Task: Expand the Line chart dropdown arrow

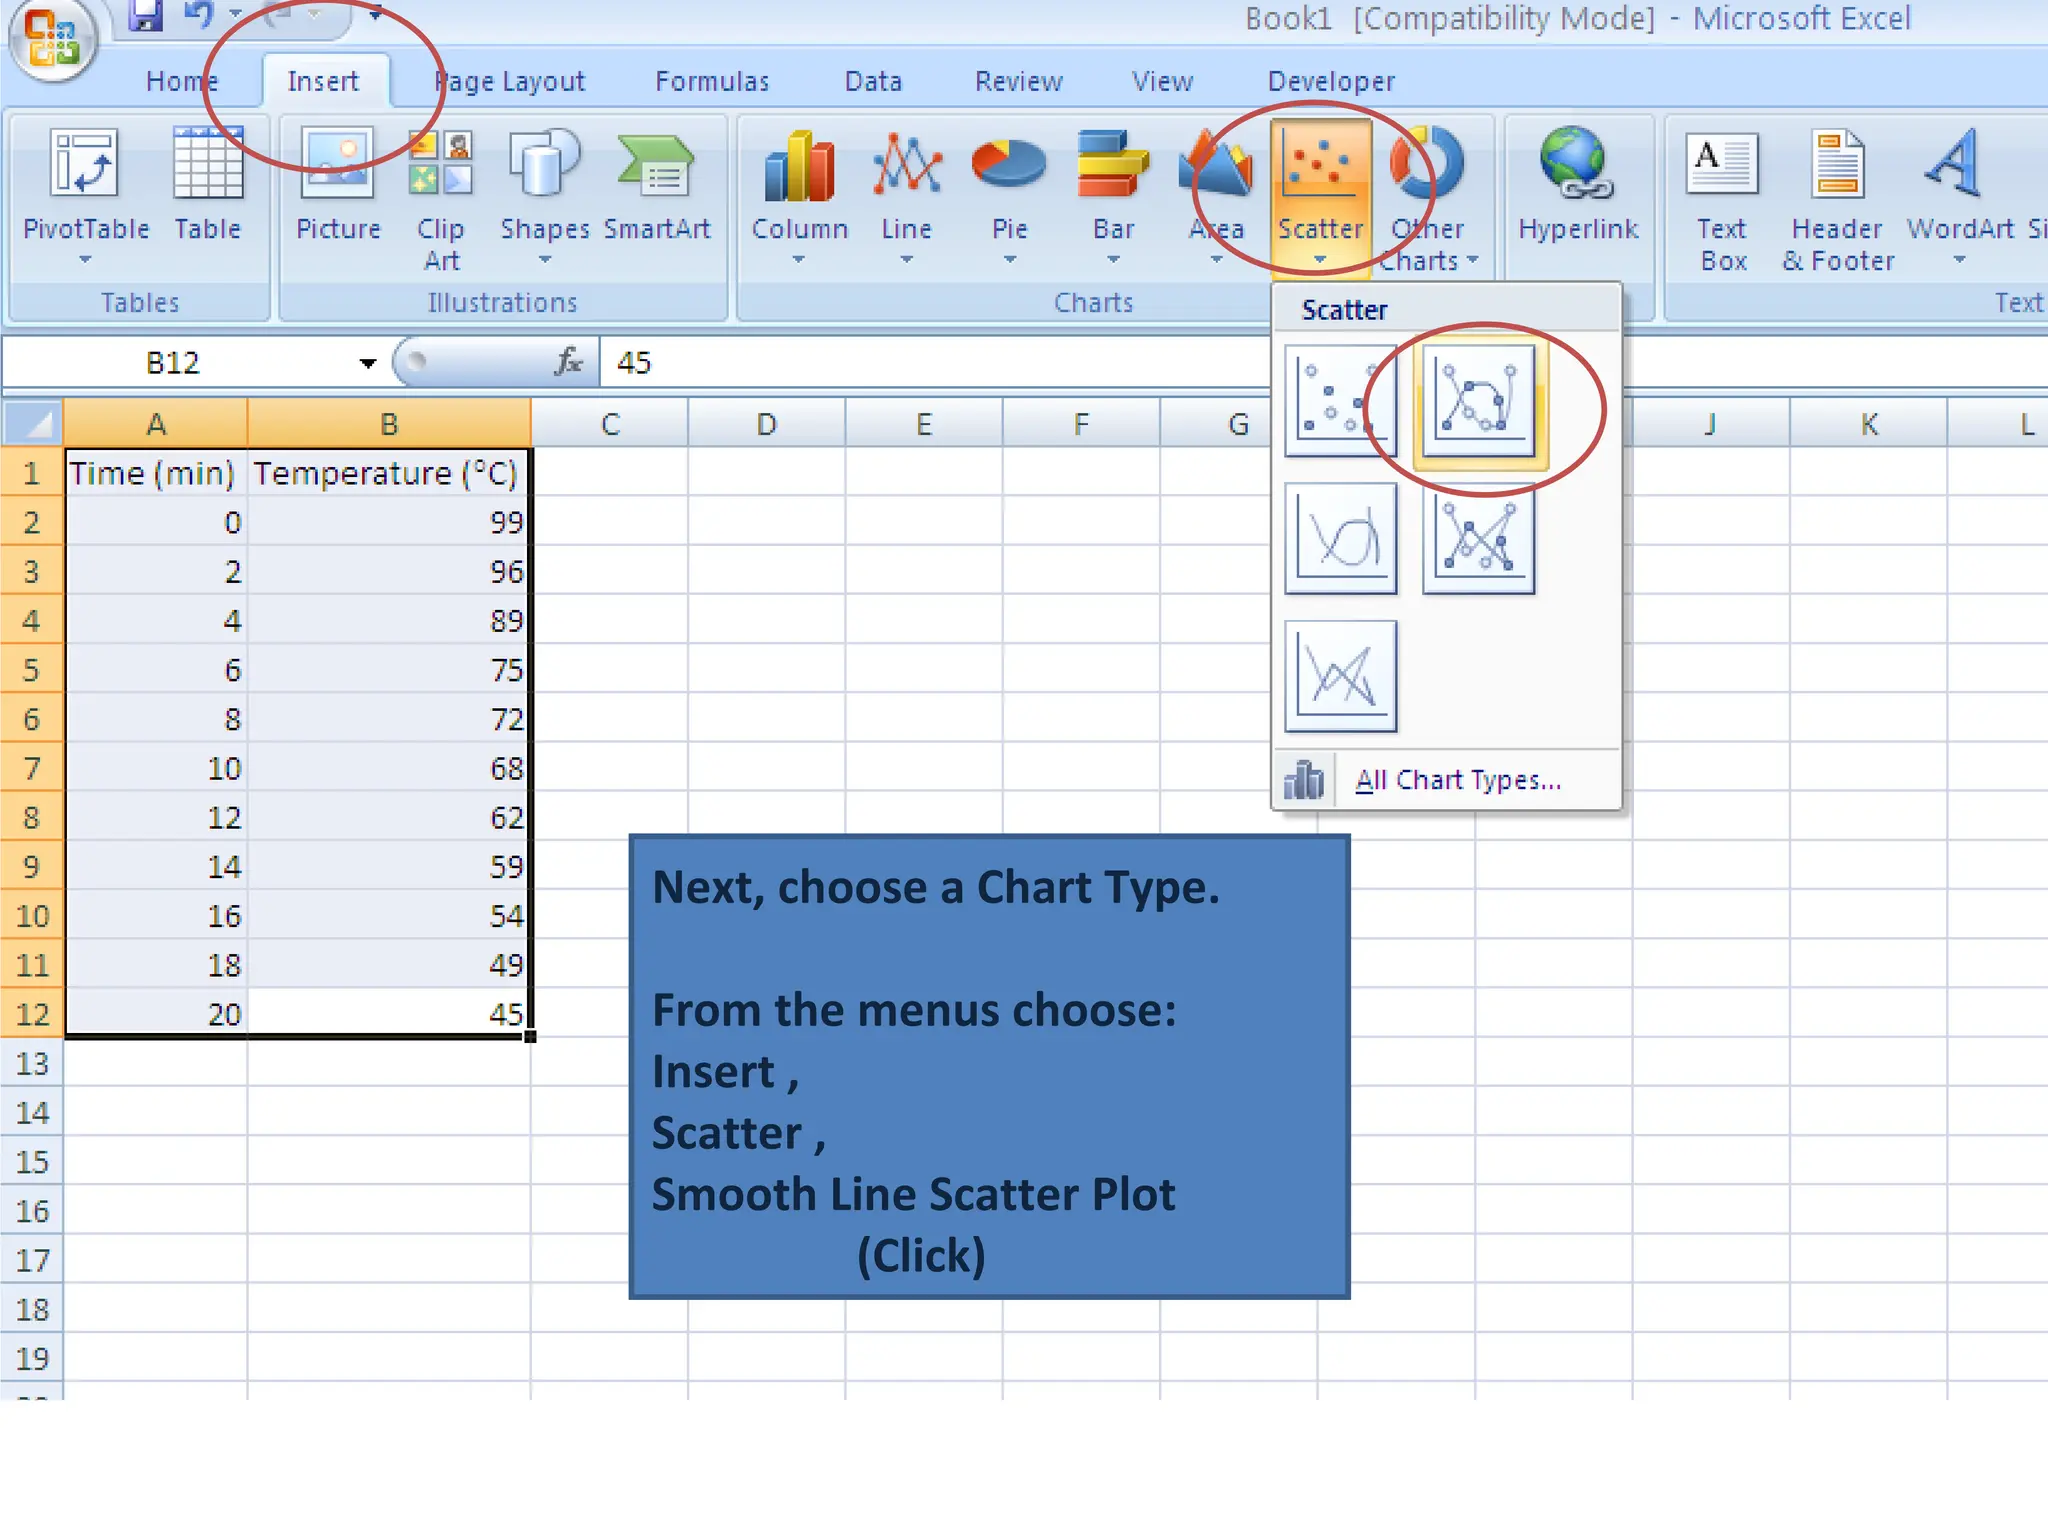Action: click(x=907, y=260)
